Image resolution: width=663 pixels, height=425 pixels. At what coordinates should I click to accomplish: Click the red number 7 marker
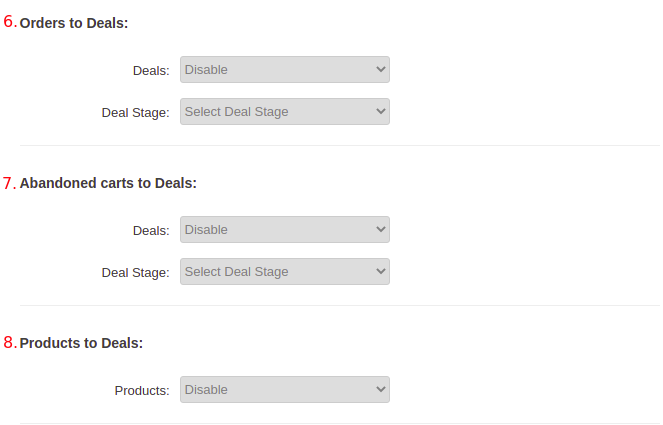[x=9, y=183]
